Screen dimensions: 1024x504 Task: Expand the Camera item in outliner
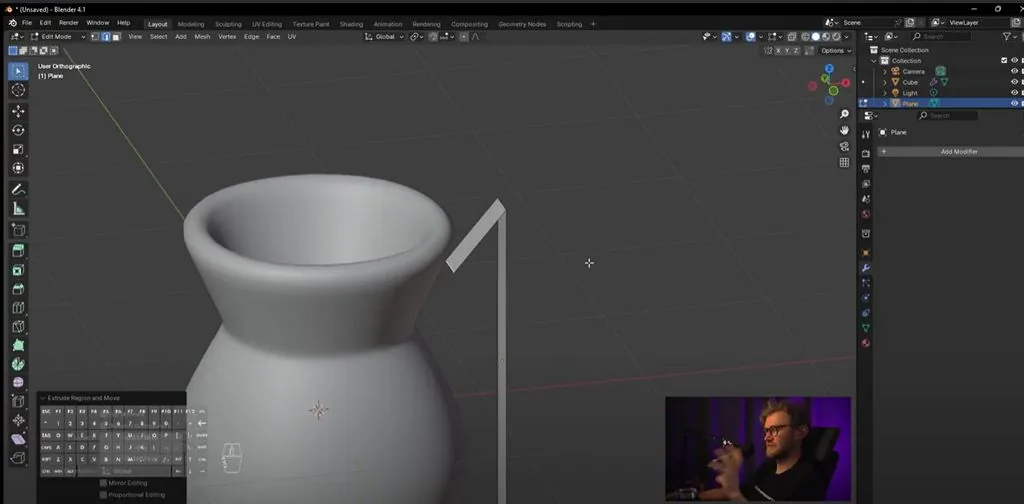pos(885,71)
